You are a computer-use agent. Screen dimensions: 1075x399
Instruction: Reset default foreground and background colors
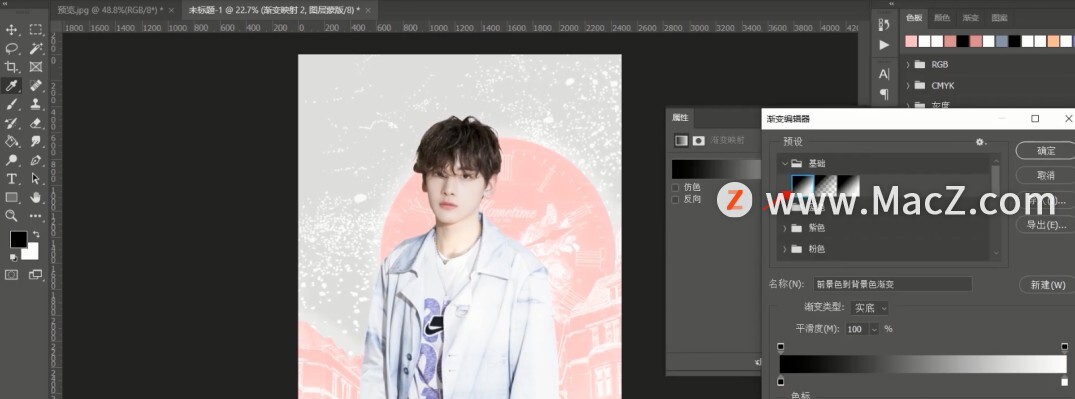coord(13,257)
